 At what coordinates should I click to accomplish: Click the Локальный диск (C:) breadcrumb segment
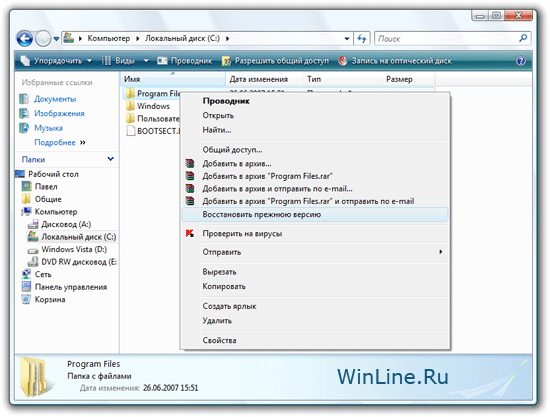point(182,38)
